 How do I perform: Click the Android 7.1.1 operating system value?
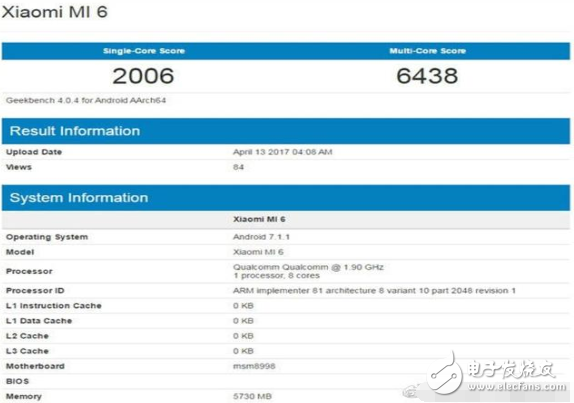click(x=261, y=237)
